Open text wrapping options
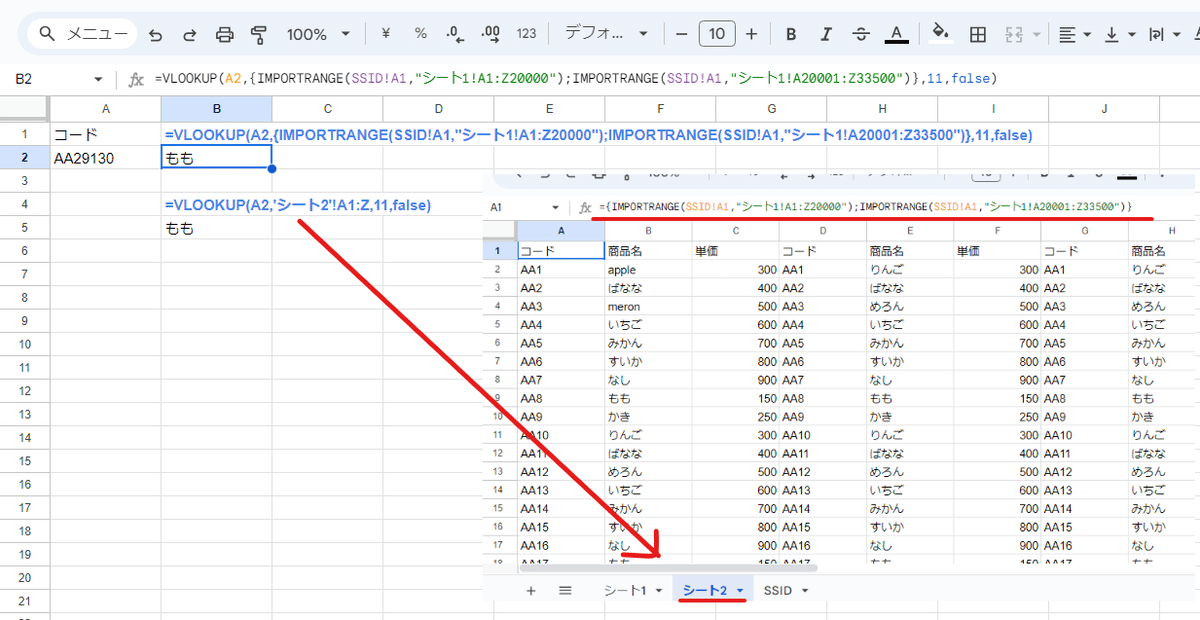 coord(1164,34)
